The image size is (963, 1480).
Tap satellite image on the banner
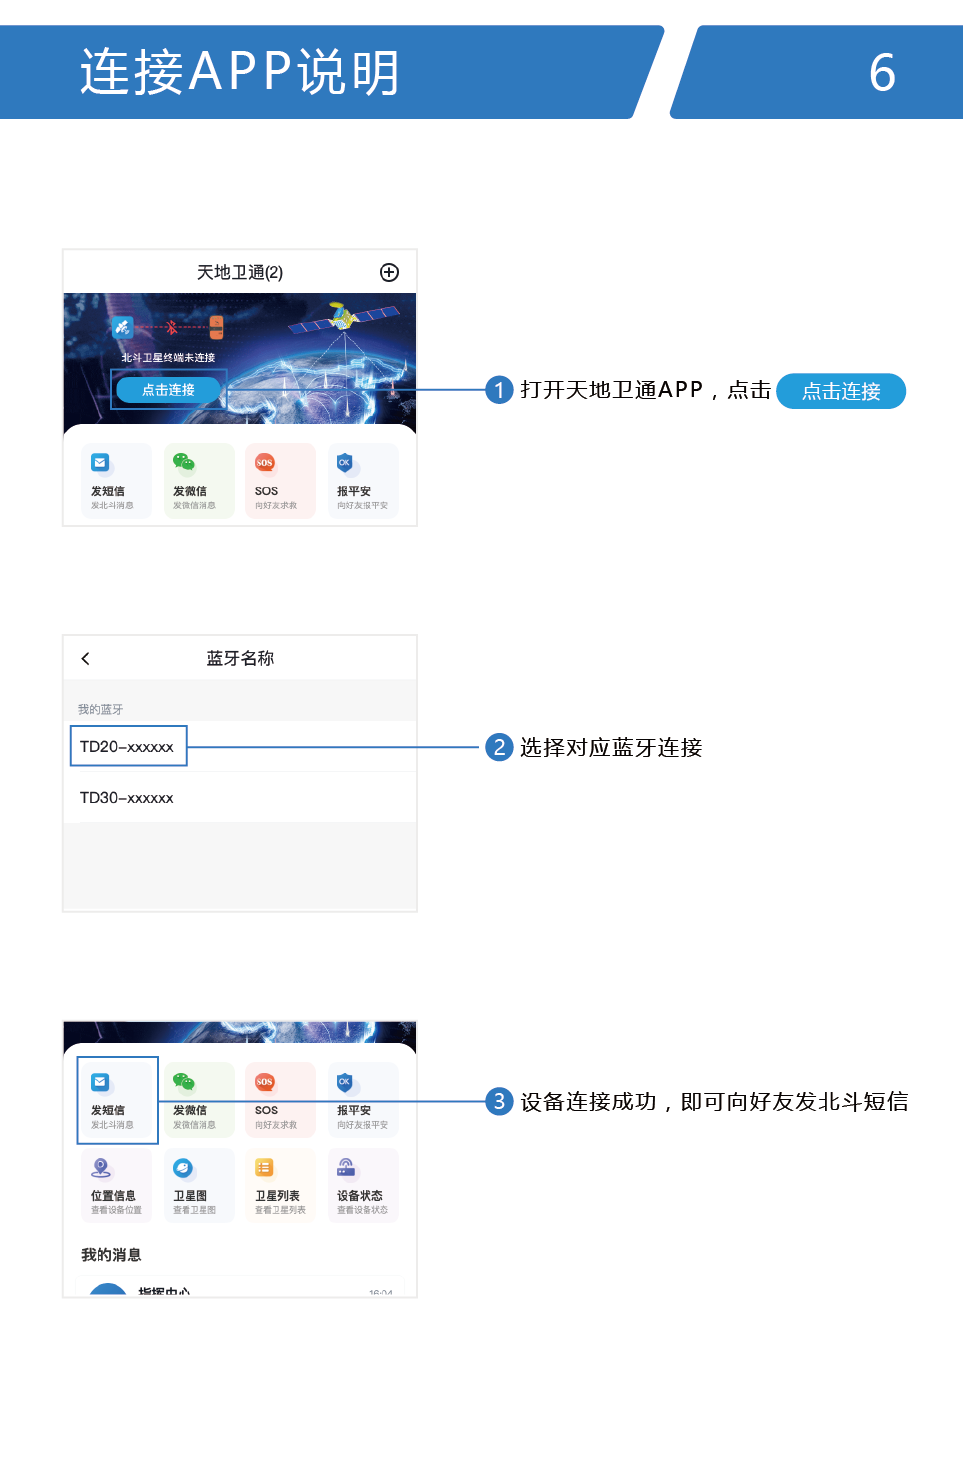[343, 317]
